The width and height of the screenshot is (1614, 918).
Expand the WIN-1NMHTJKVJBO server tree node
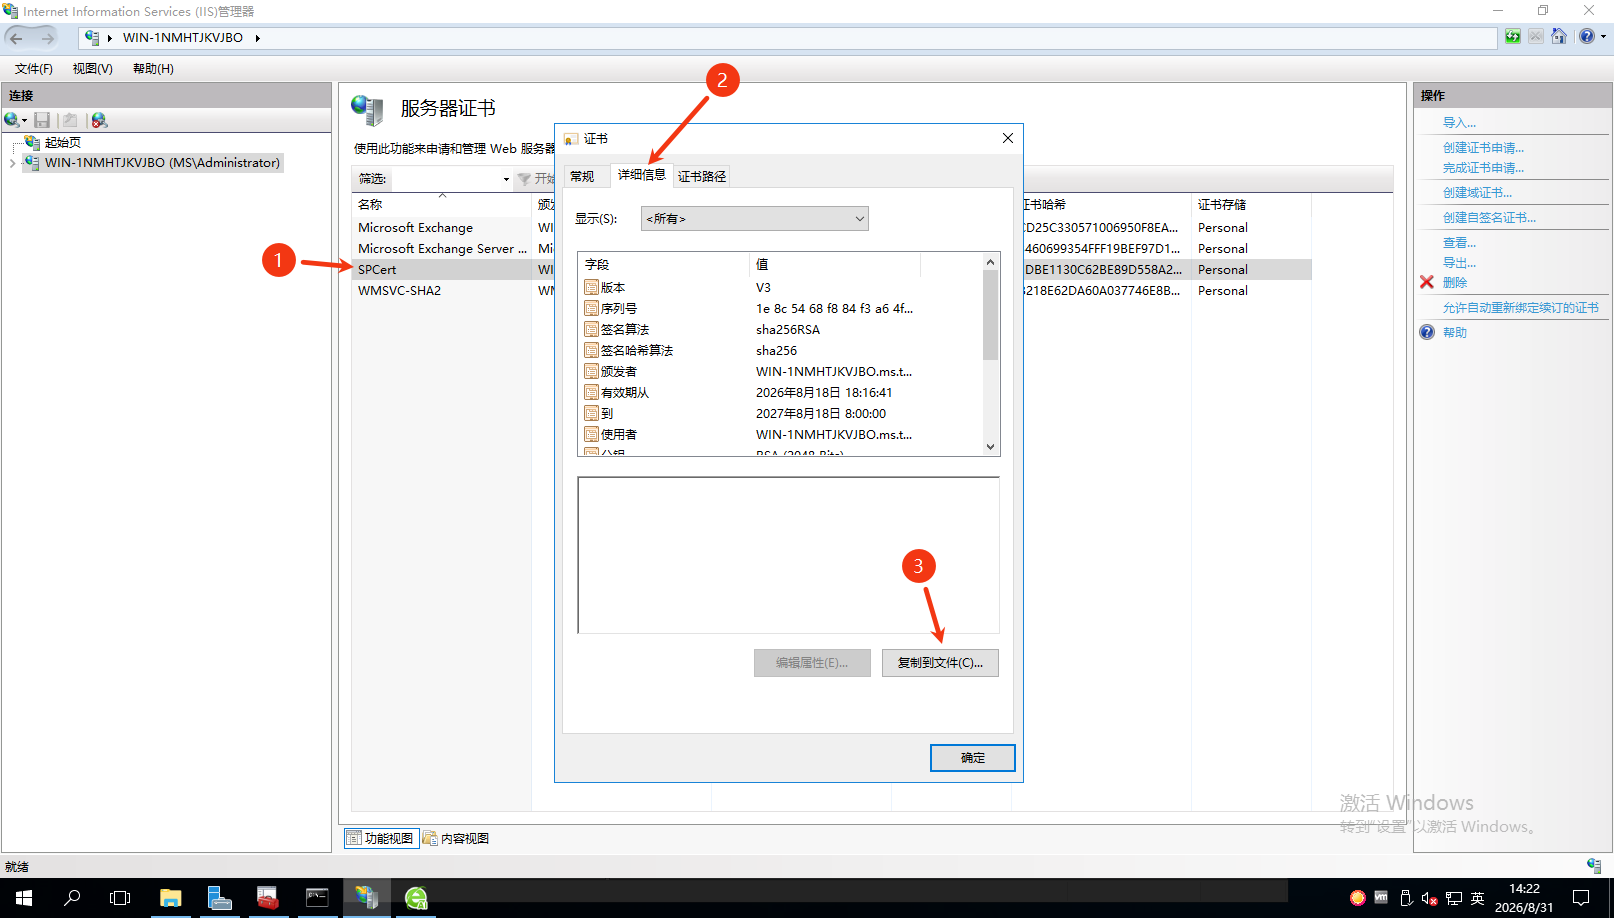click(x=12, y=163)
